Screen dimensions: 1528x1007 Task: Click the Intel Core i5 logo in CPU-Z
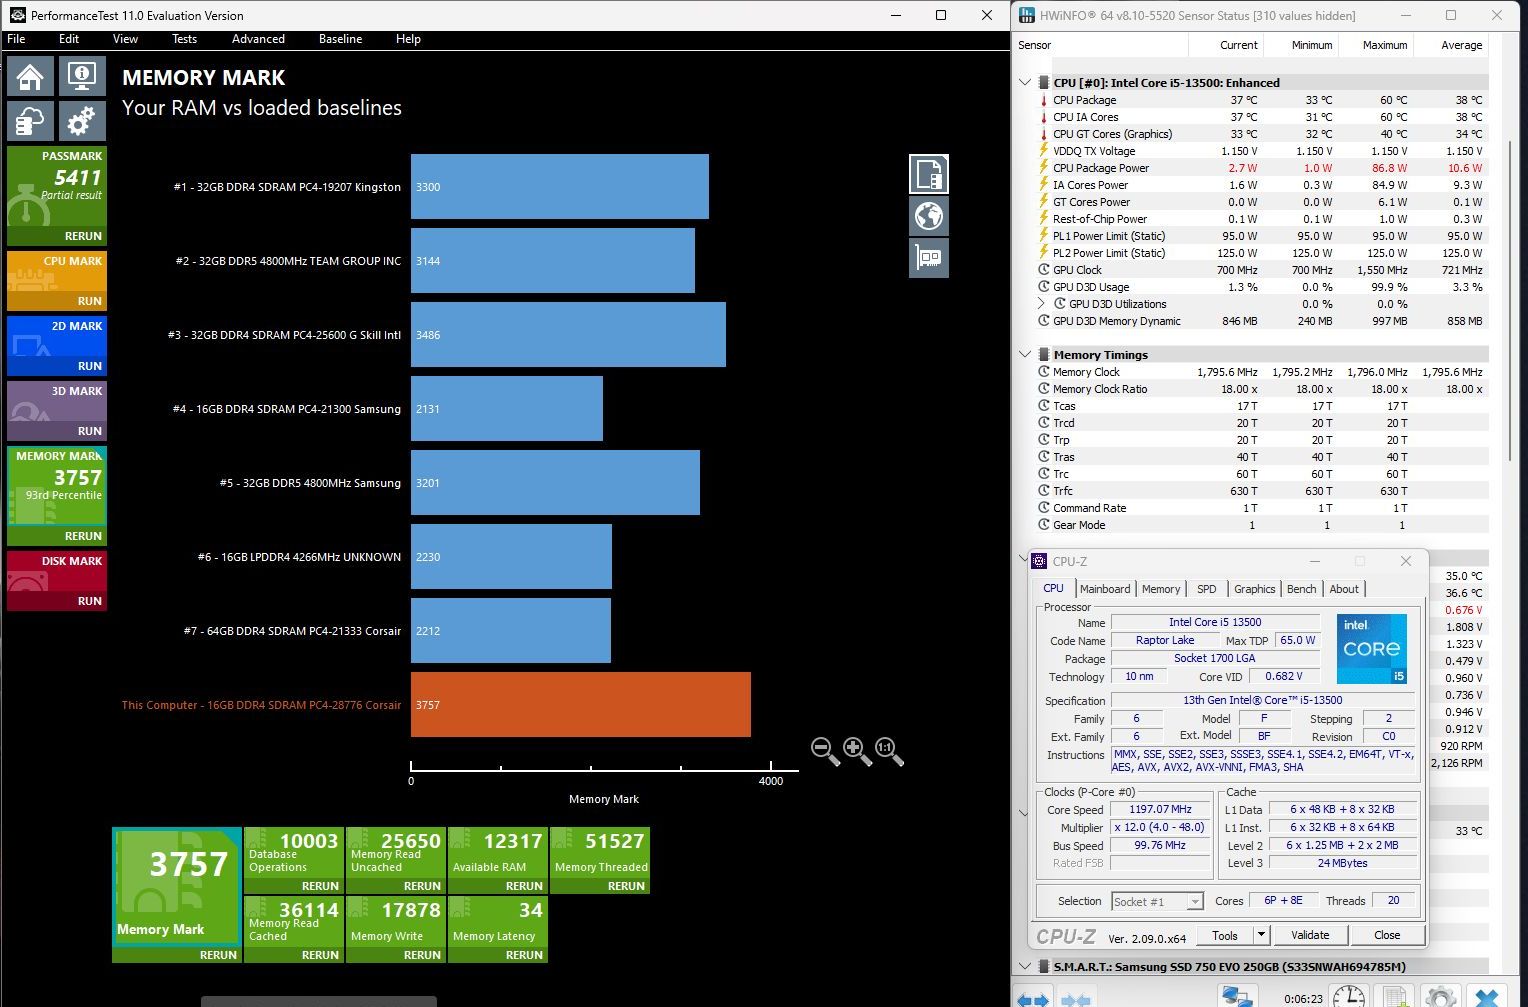[1371, 649]
